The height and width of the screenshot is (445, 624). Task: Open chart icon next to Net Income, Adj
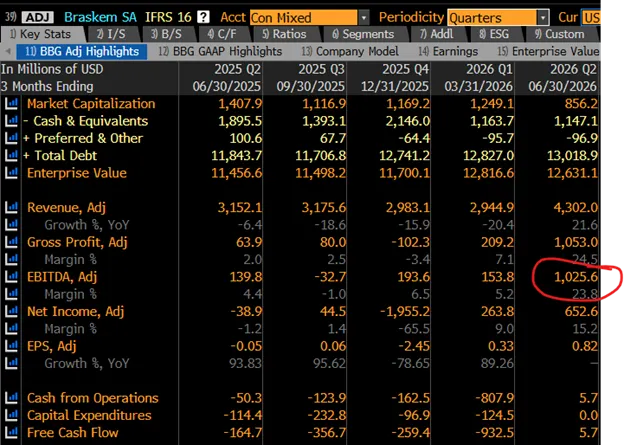[11, 312]
